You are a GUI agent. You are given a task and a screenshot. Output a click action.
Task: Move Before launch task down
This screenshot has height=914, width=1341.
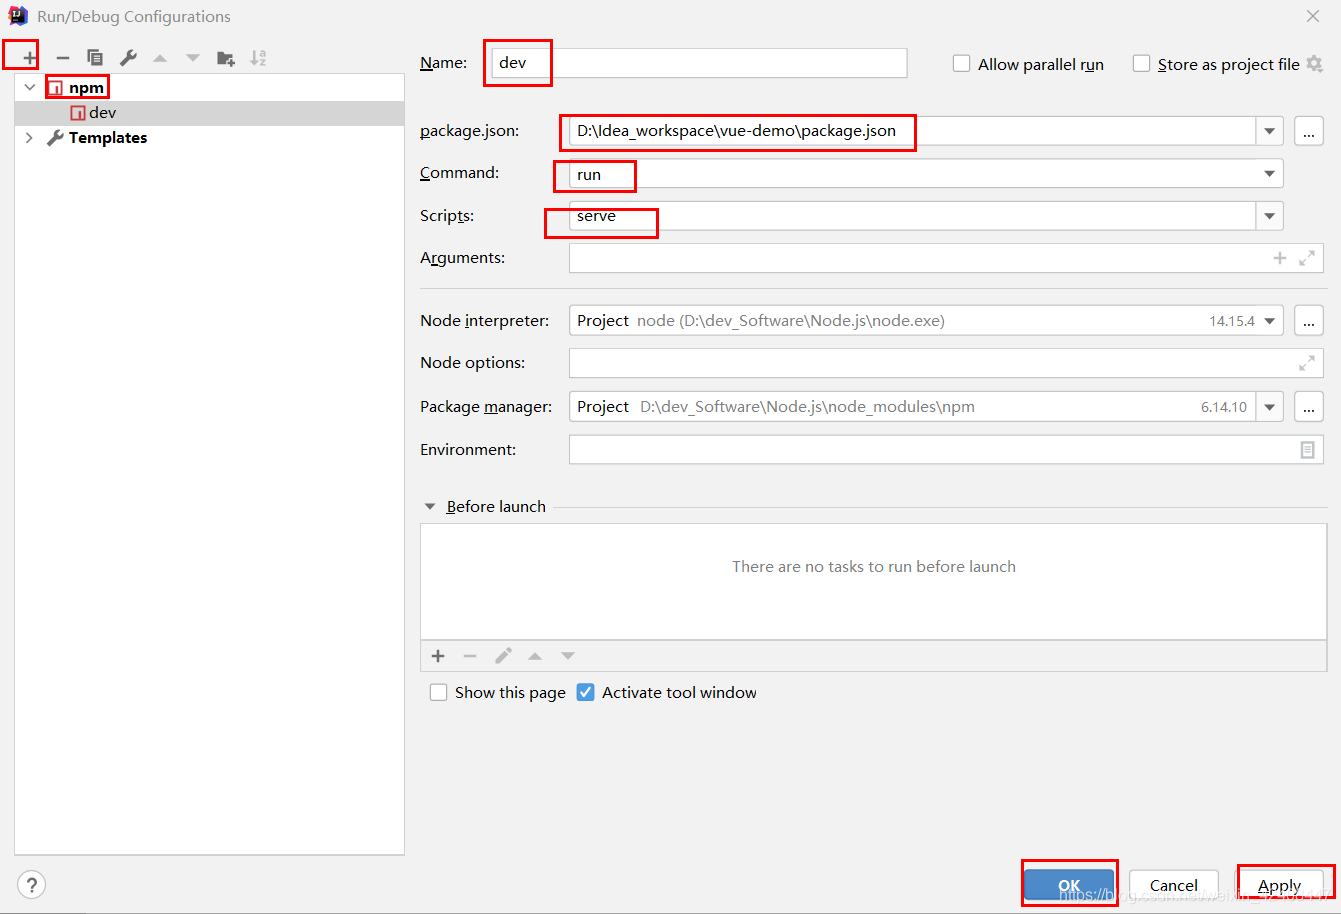click(568, 656)
